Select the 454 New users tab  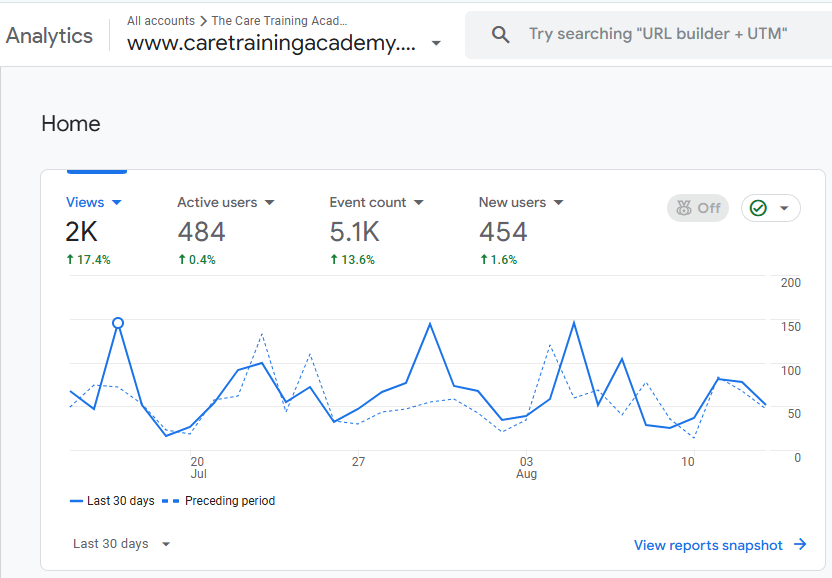click(502, 232)
